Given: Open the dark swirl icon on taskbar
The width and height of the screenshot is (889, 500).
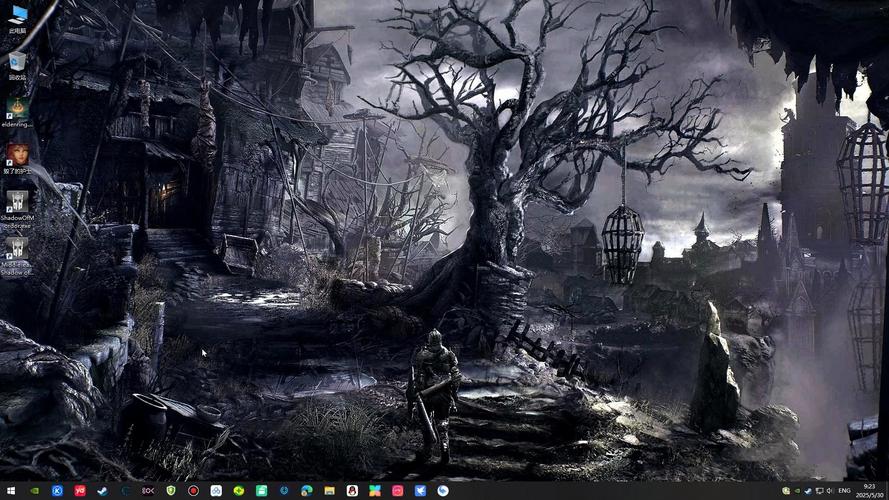Looking at the screenshot, I should click(x=125, y=490).
